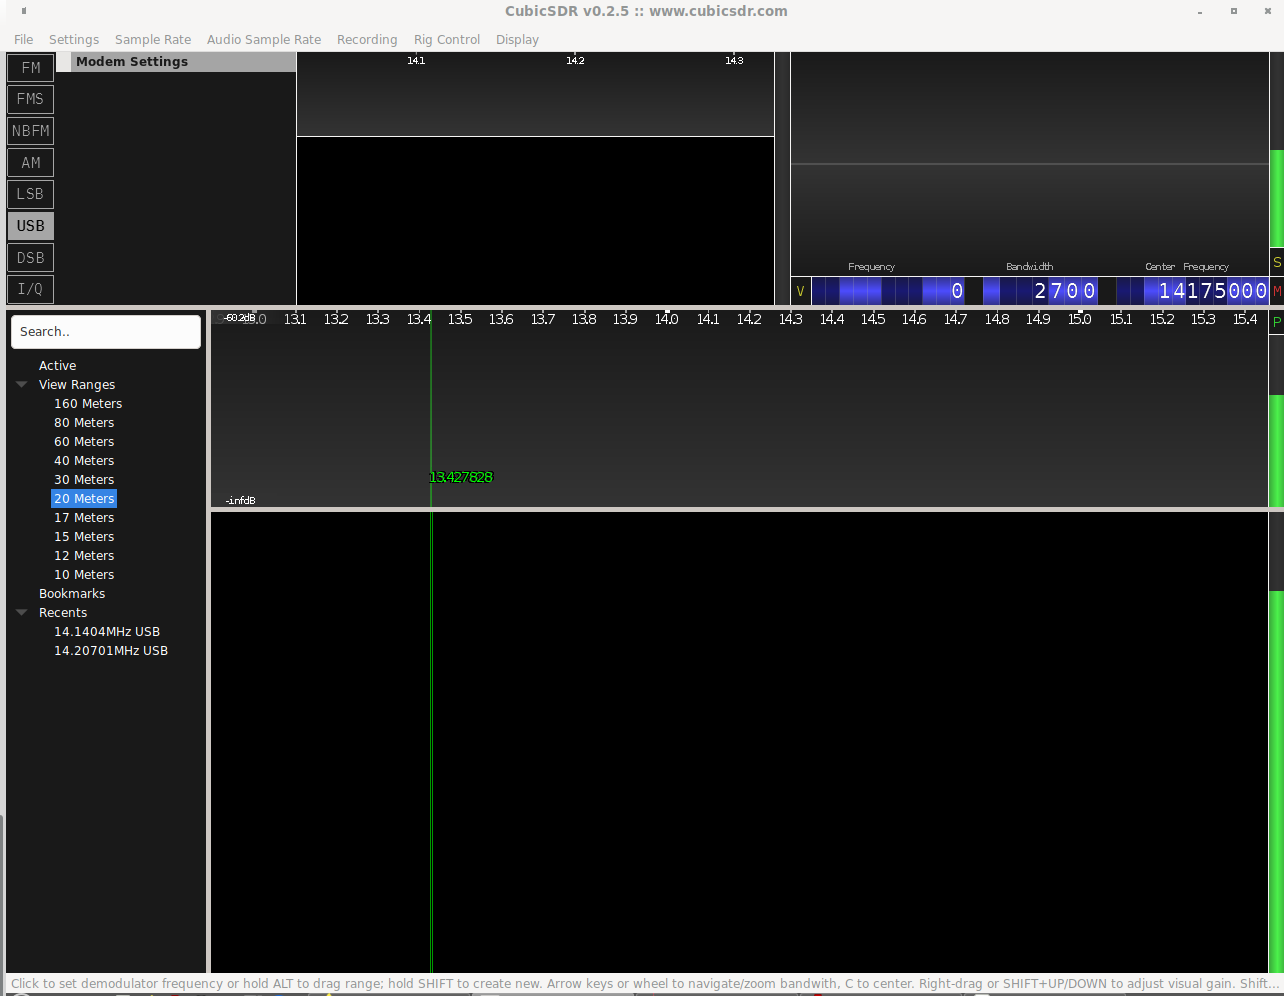Choose the 40 Meters view range

84,461
